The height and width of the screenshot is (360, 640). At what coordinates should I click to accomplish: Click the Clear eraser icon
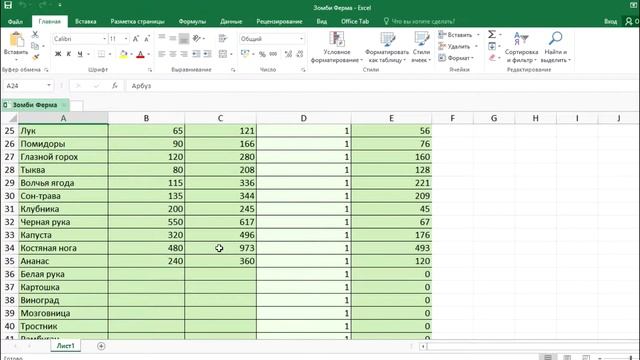pyautogui.click(x=492, y=58)
